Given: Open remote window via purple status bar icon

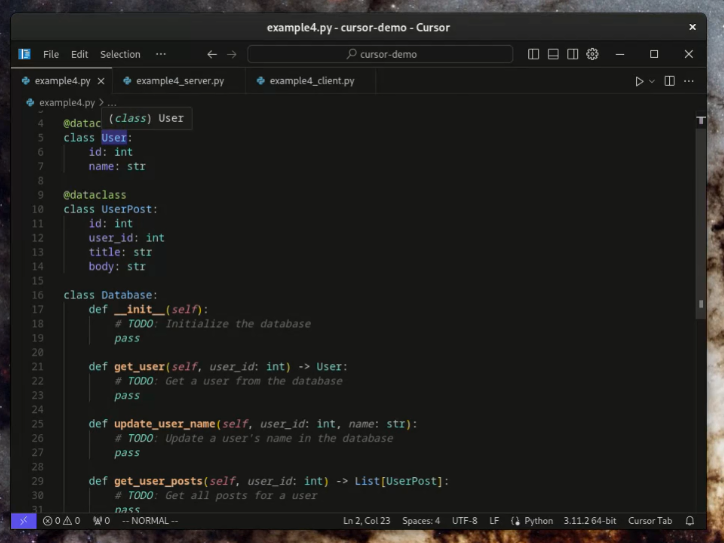Looking at the screenshot, I should pos(24,521).
